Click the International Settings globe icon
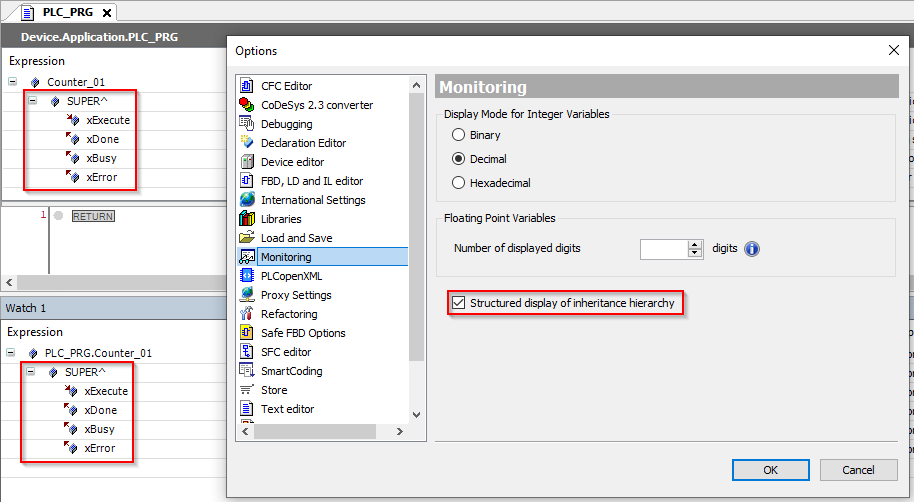914x502 pixels. tap(247, 200)
